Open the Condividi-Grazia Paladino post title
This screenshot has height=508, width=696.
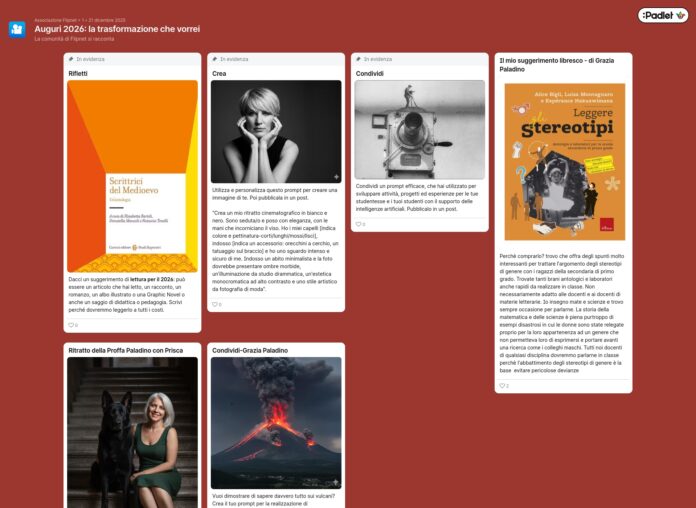(250, 350)
